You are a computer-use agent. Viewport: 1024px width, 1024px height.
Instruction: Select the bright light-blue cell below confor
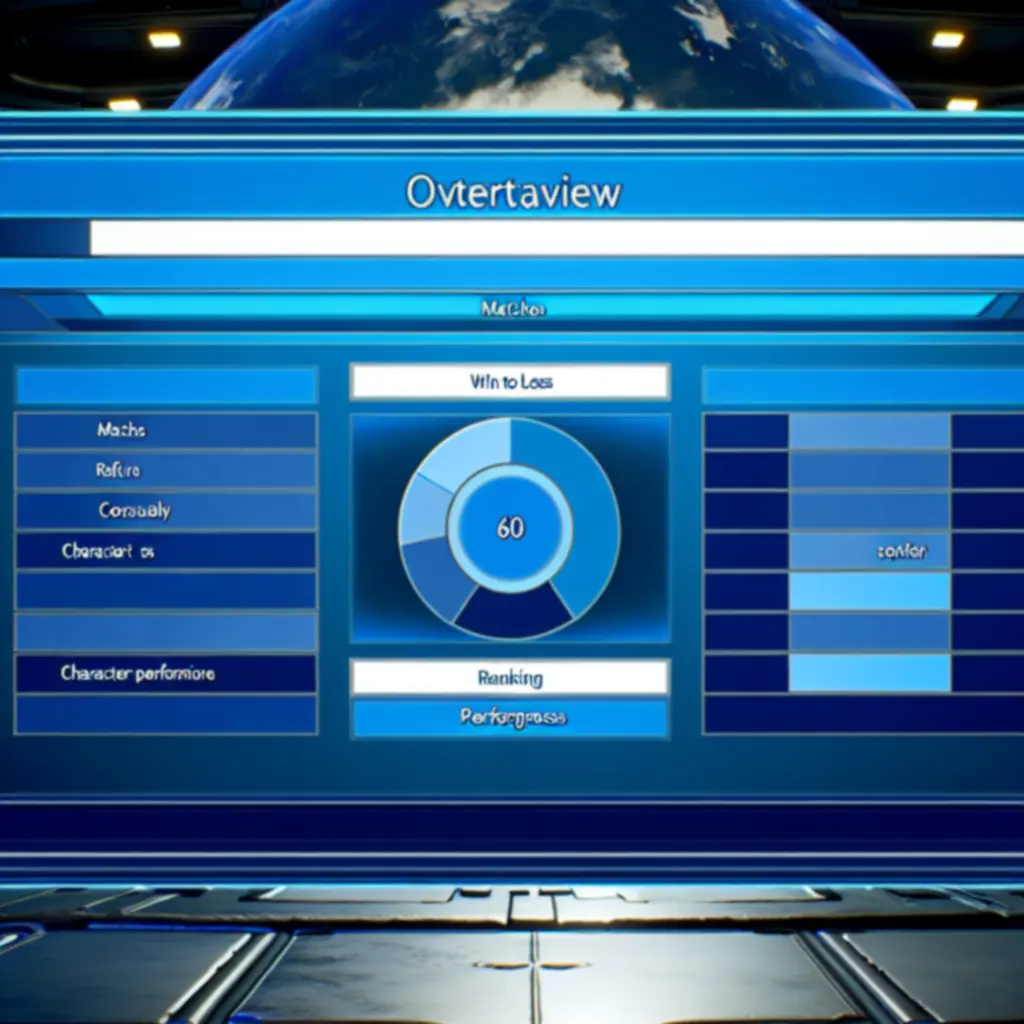tap(869, 592)
